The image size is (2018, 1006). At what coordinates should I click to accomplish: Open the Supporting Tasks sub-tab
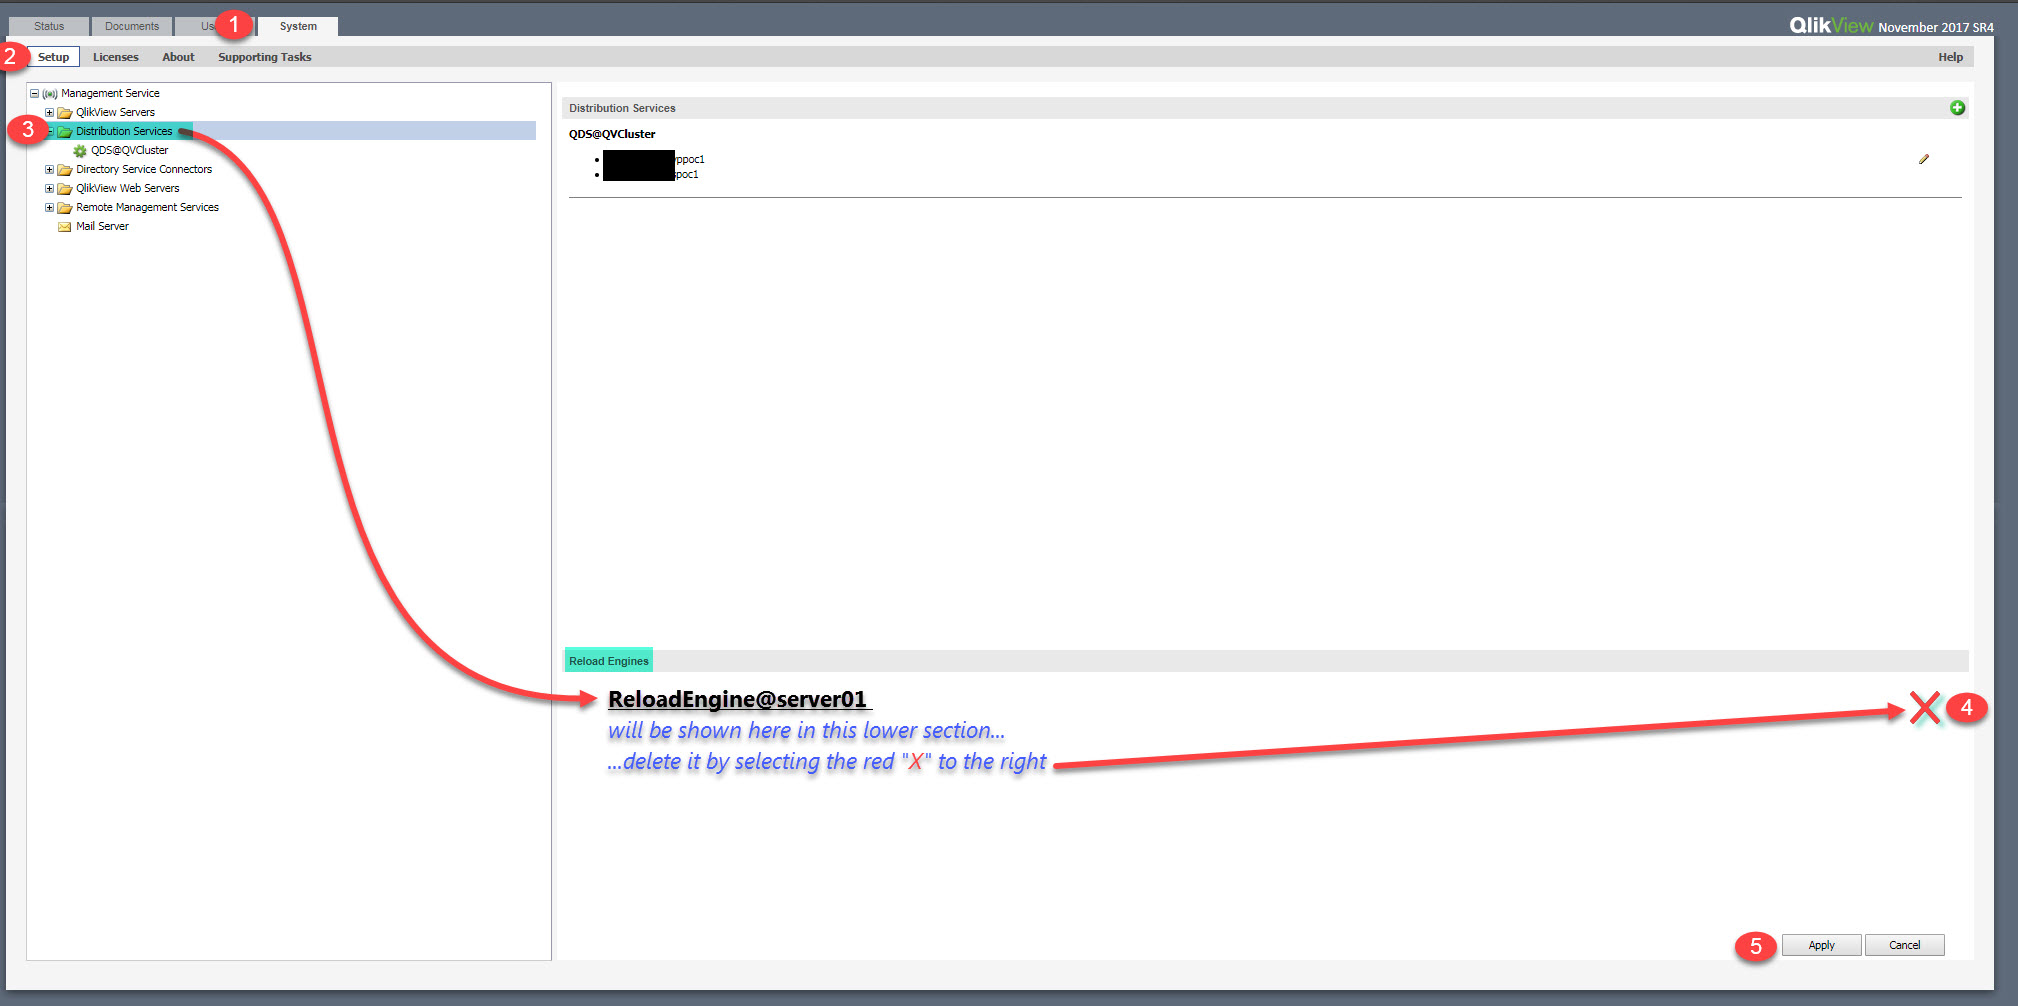(265, 57)
